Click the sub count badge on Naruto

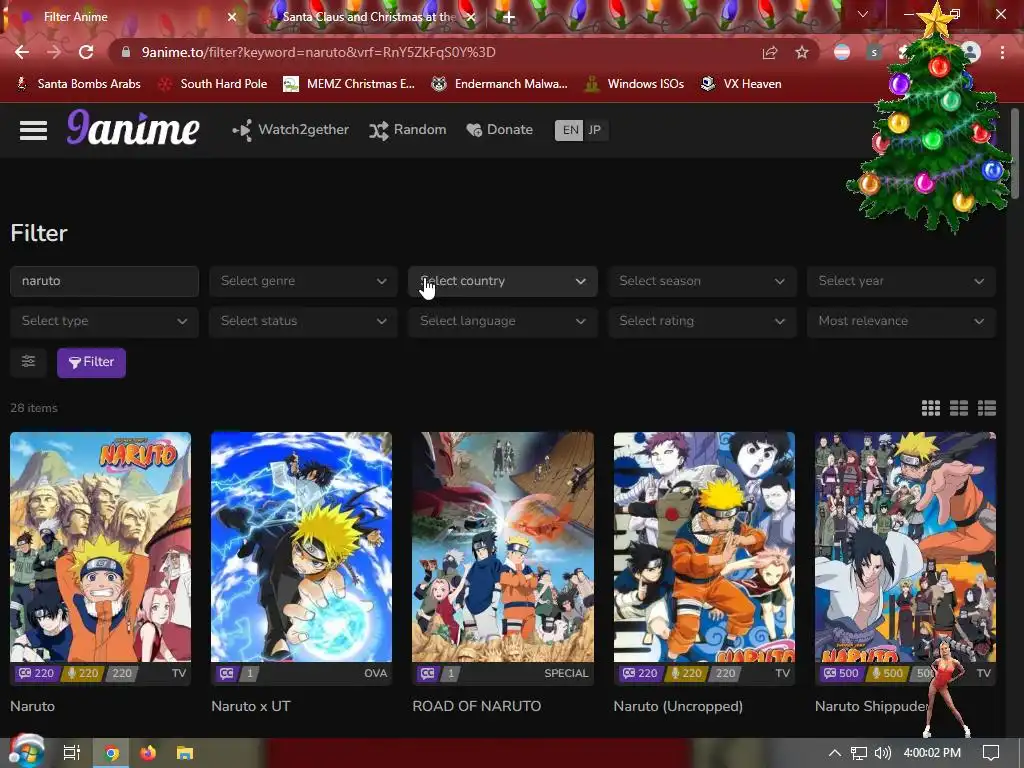[x=36, y=673]
